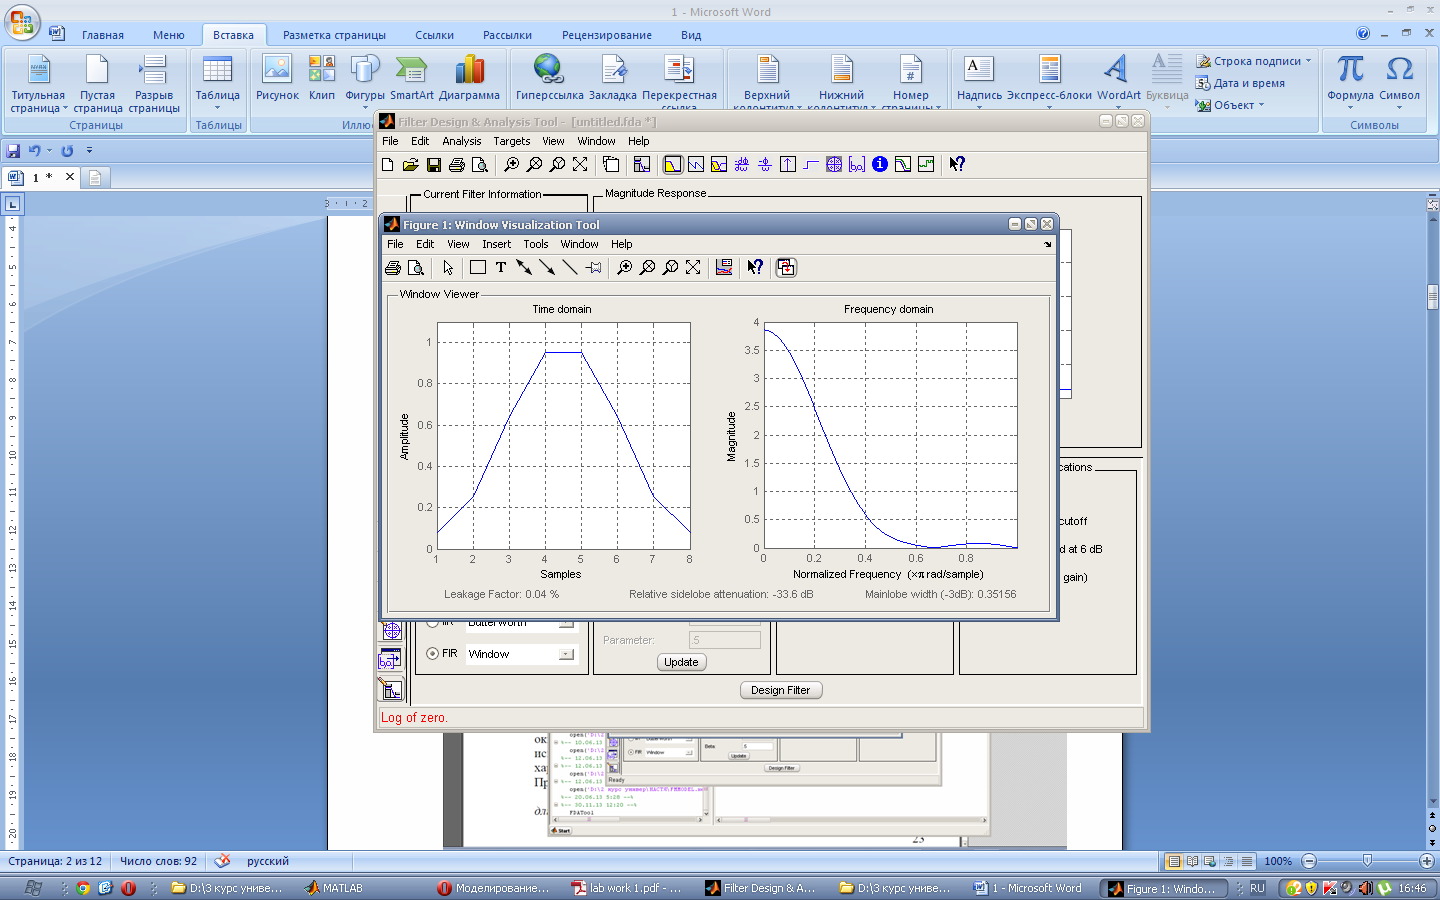This screenshot has width=1440, height=900.
Task: Click Zoom In icon in Window Visualization Tool
Action: click(x=625, y=268)
